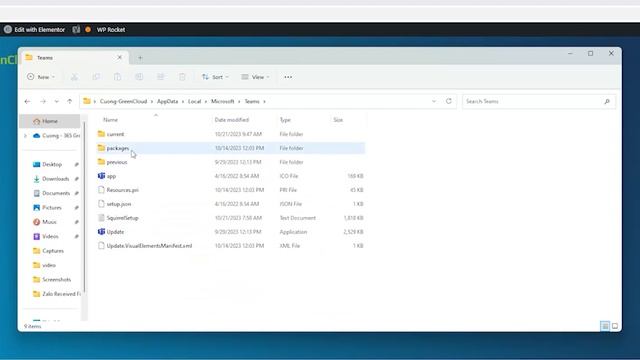The width and height of the screenshot is (640, 360).
Task: Go forward with the right arrow
Action: [x=43, y=101]
